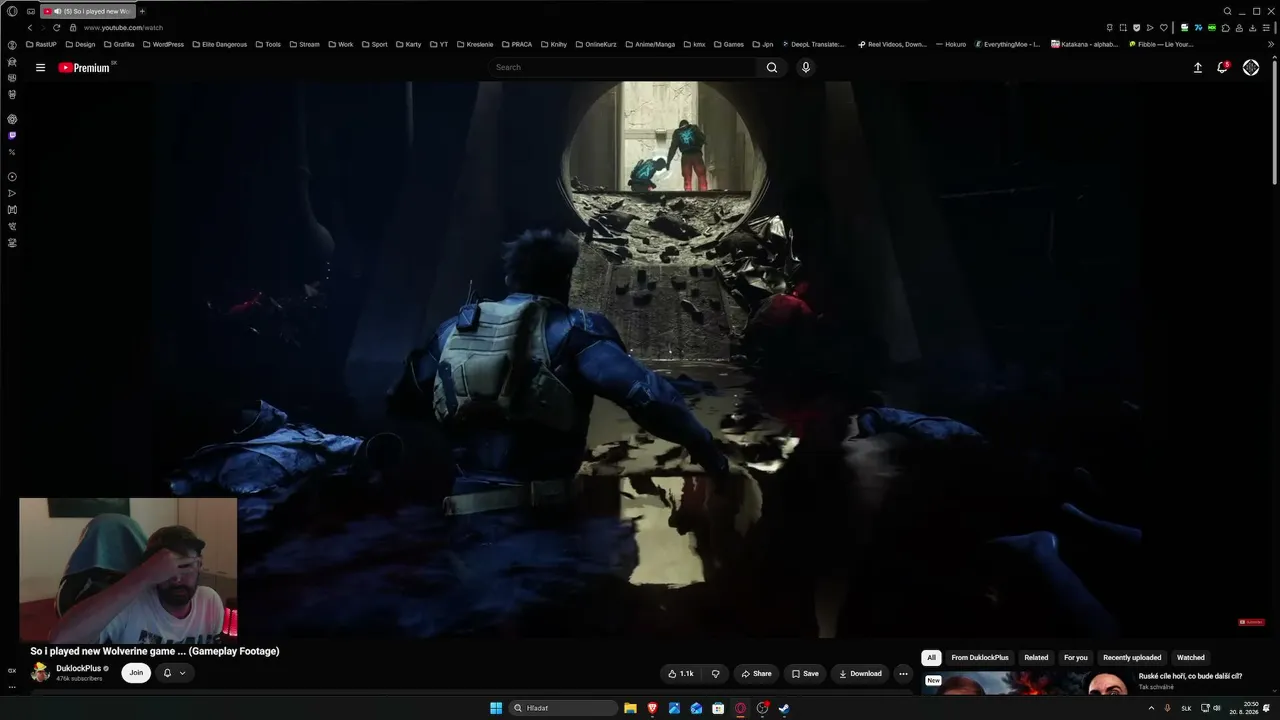
Task: Like the video with 1.1k likes
Action: (x=681, y=674)
